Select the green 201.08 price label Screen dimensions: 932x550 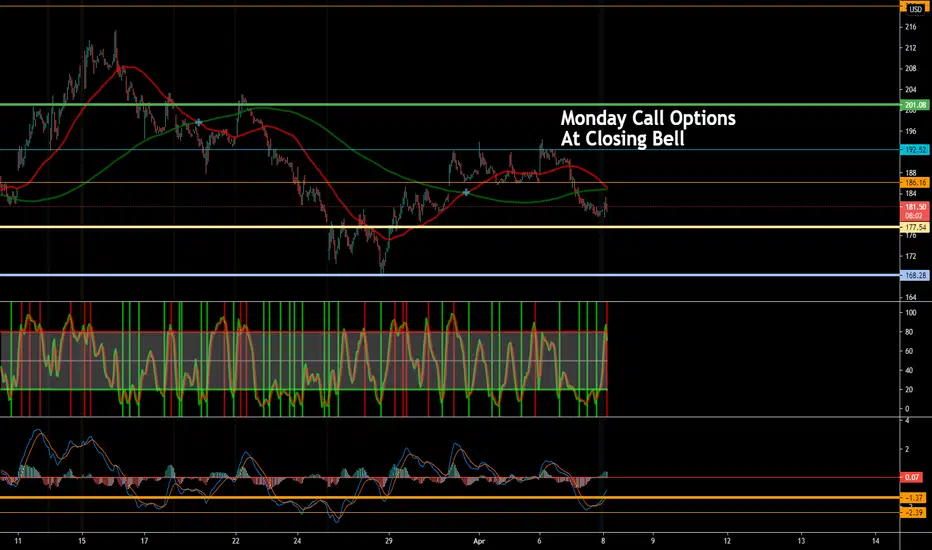(915, 105)
